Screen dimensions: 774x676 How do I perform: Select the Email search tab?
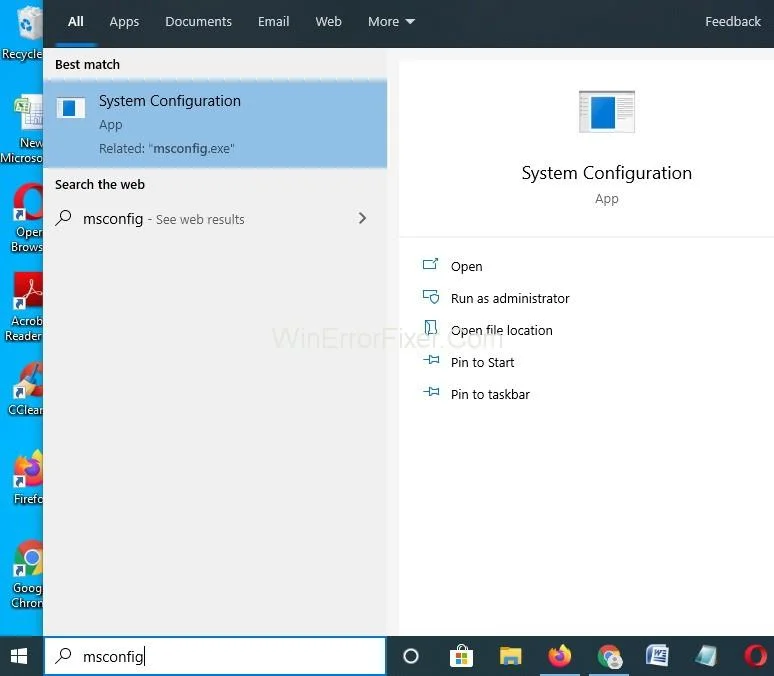point(273,21)
